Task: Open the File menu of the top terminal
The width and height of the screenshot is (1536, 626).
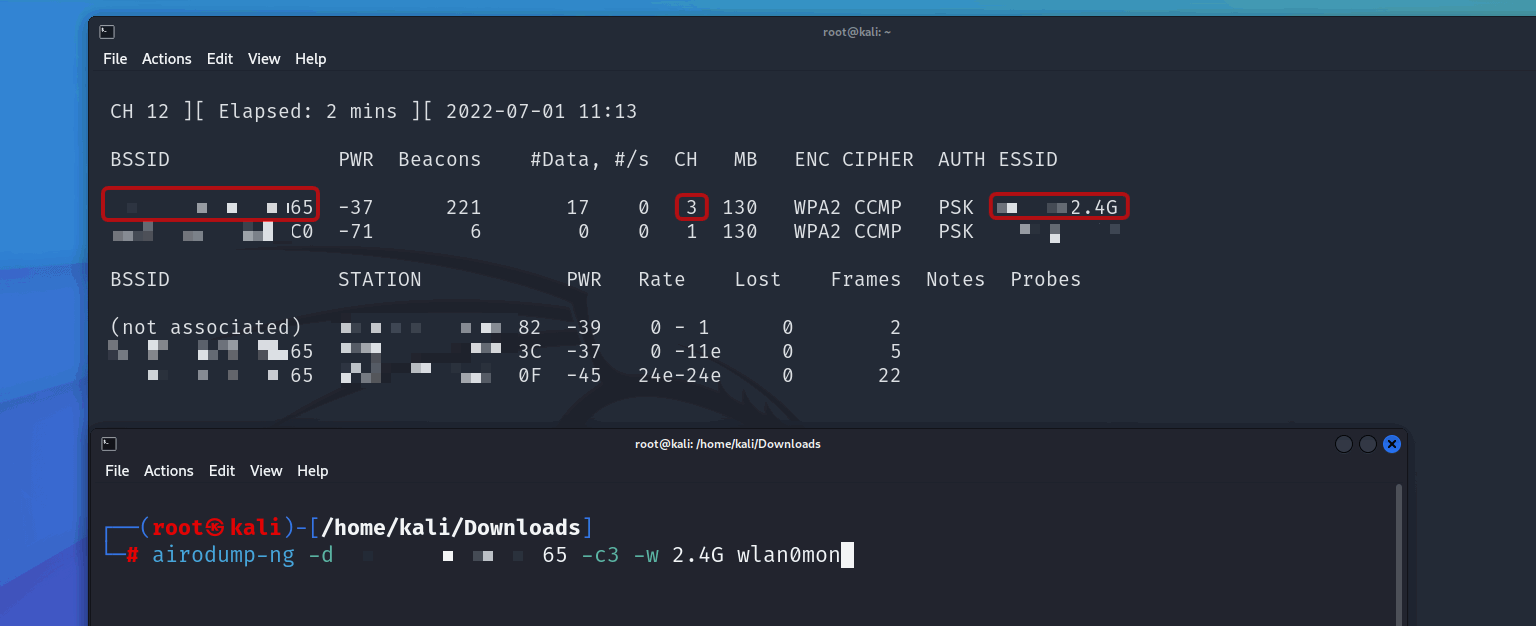Action: [x=114, y=58]
